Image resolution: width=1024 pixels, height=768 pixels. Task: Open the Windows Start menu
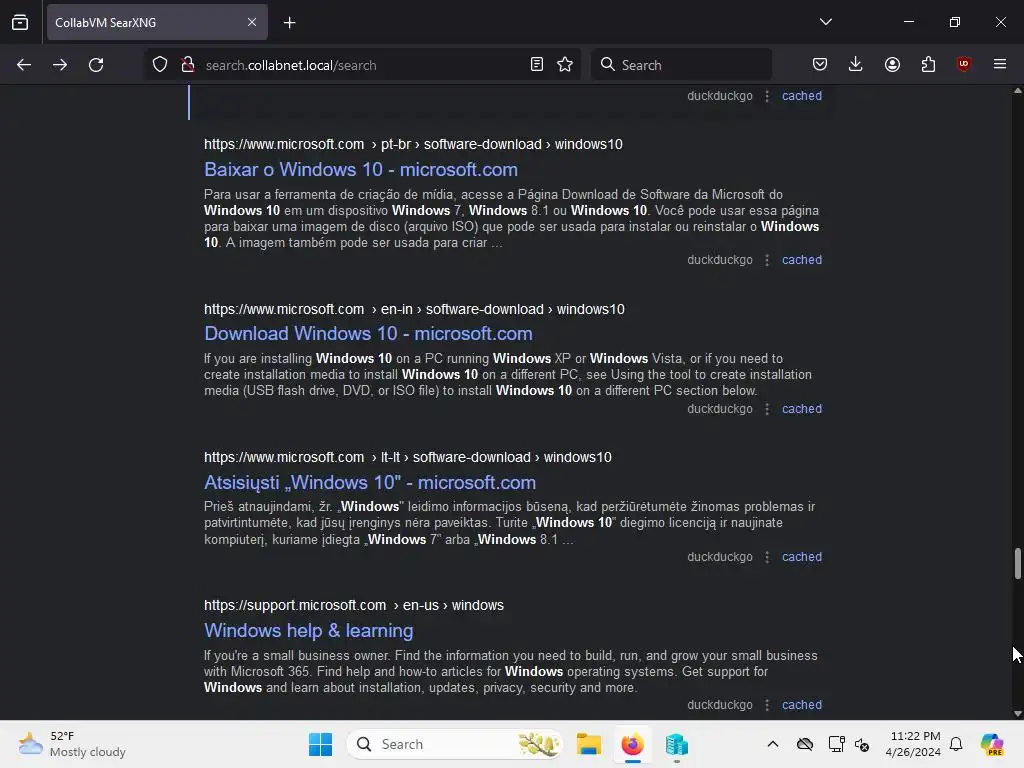pyautogui.click(x=320, y=744)
